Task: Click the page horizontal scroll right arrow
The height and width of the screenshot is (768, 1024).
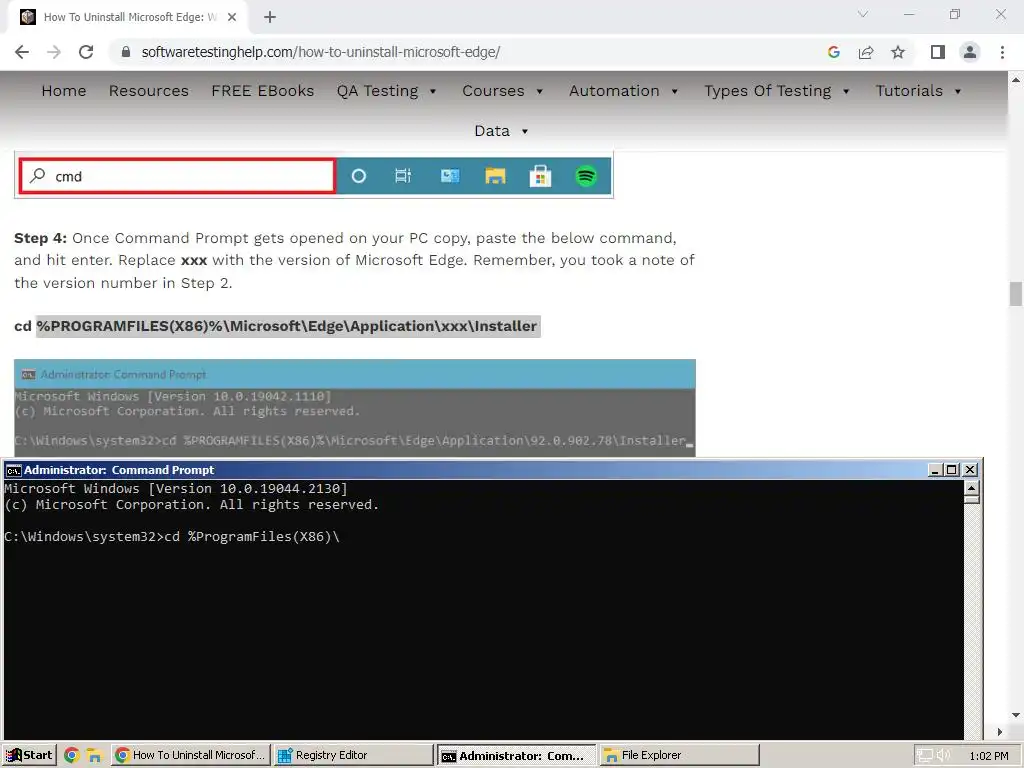Action: pyautogui.click(x=1000, y=732)
